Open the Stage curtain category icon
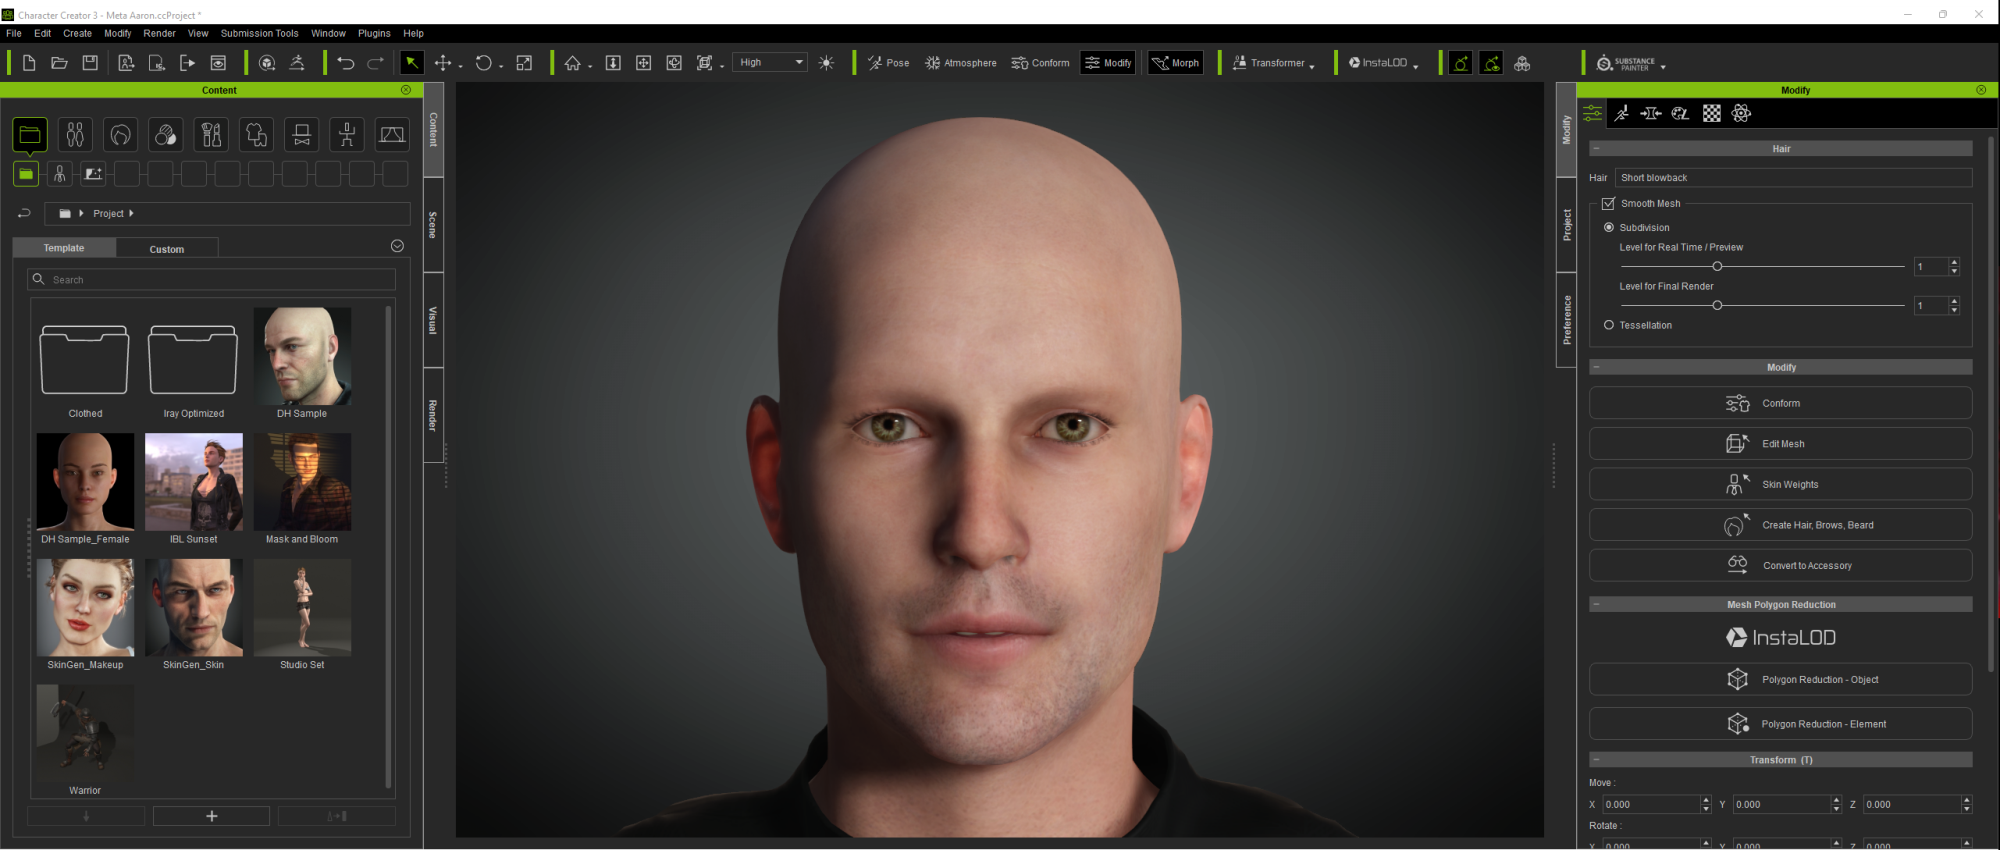The image size is (2000, 850). pos(392,134)
